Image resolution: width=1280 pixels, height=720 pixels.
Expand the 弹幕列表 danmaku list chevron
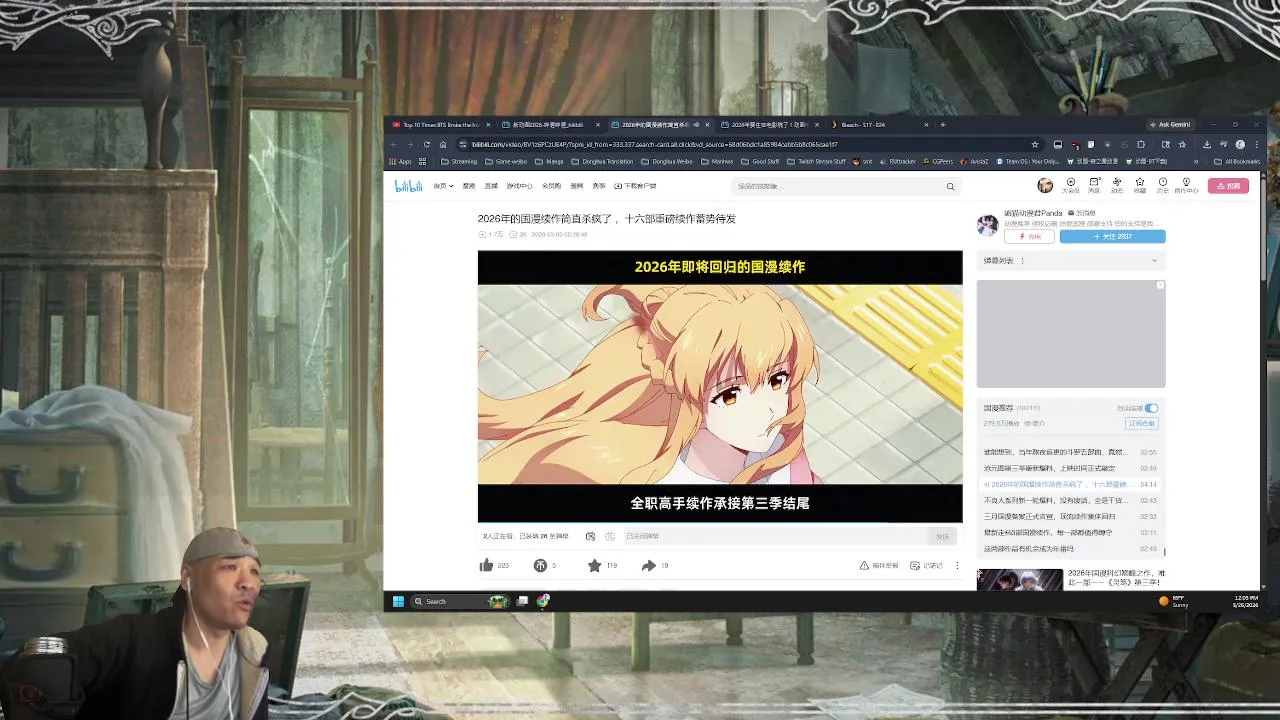point(1154,260)
